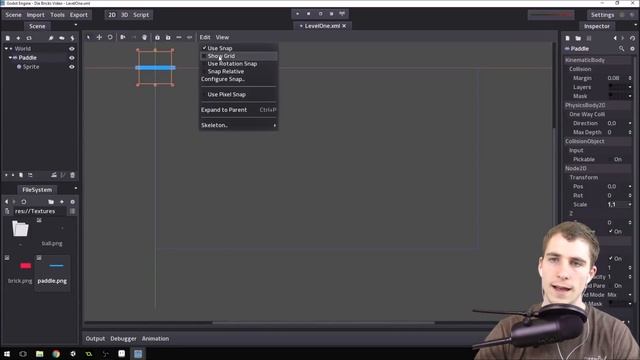This screenshot has width=640, height=360.
Task: Create new scene icon in Scene dock
Action: (x=7, y=38)
